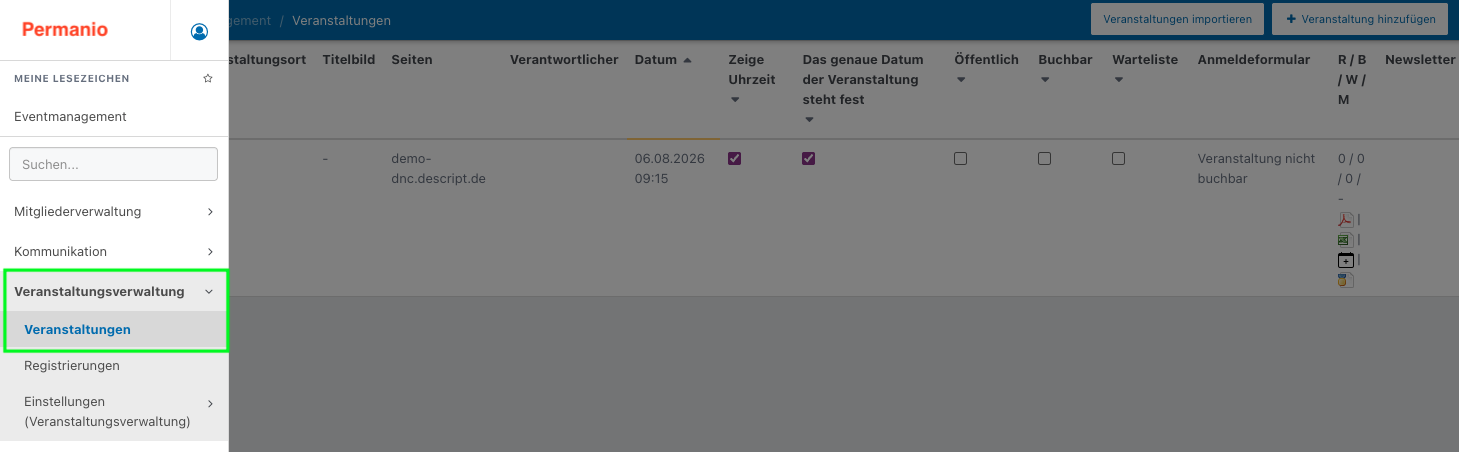Screen dimensions: 1459x452
Task: Click the Verantwortlicher column header
Action: (564, 60)
